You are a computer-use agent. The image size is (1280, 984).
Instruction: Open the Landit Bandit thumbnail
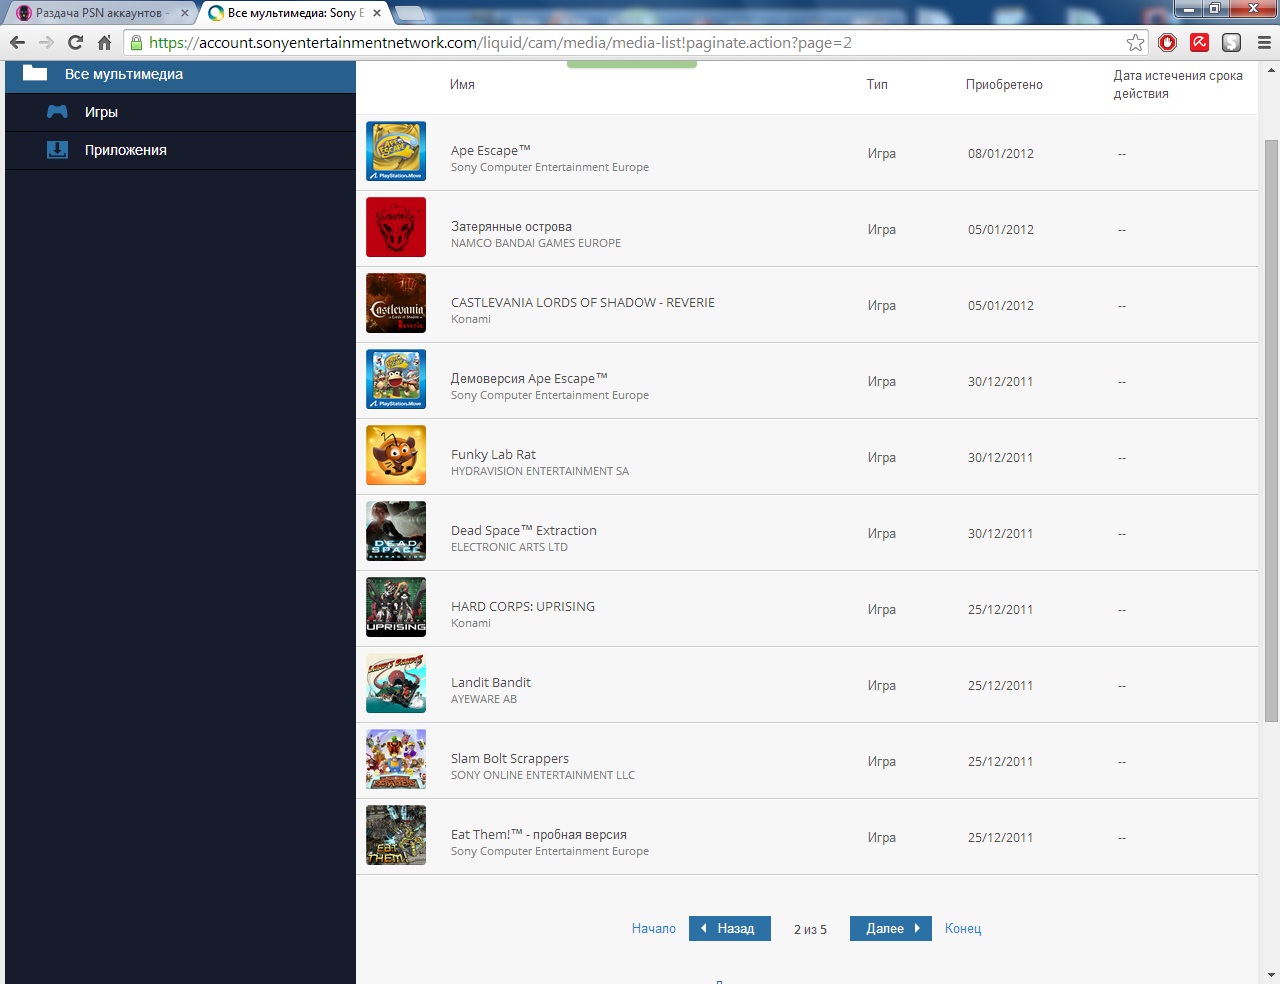pos(396,683)
